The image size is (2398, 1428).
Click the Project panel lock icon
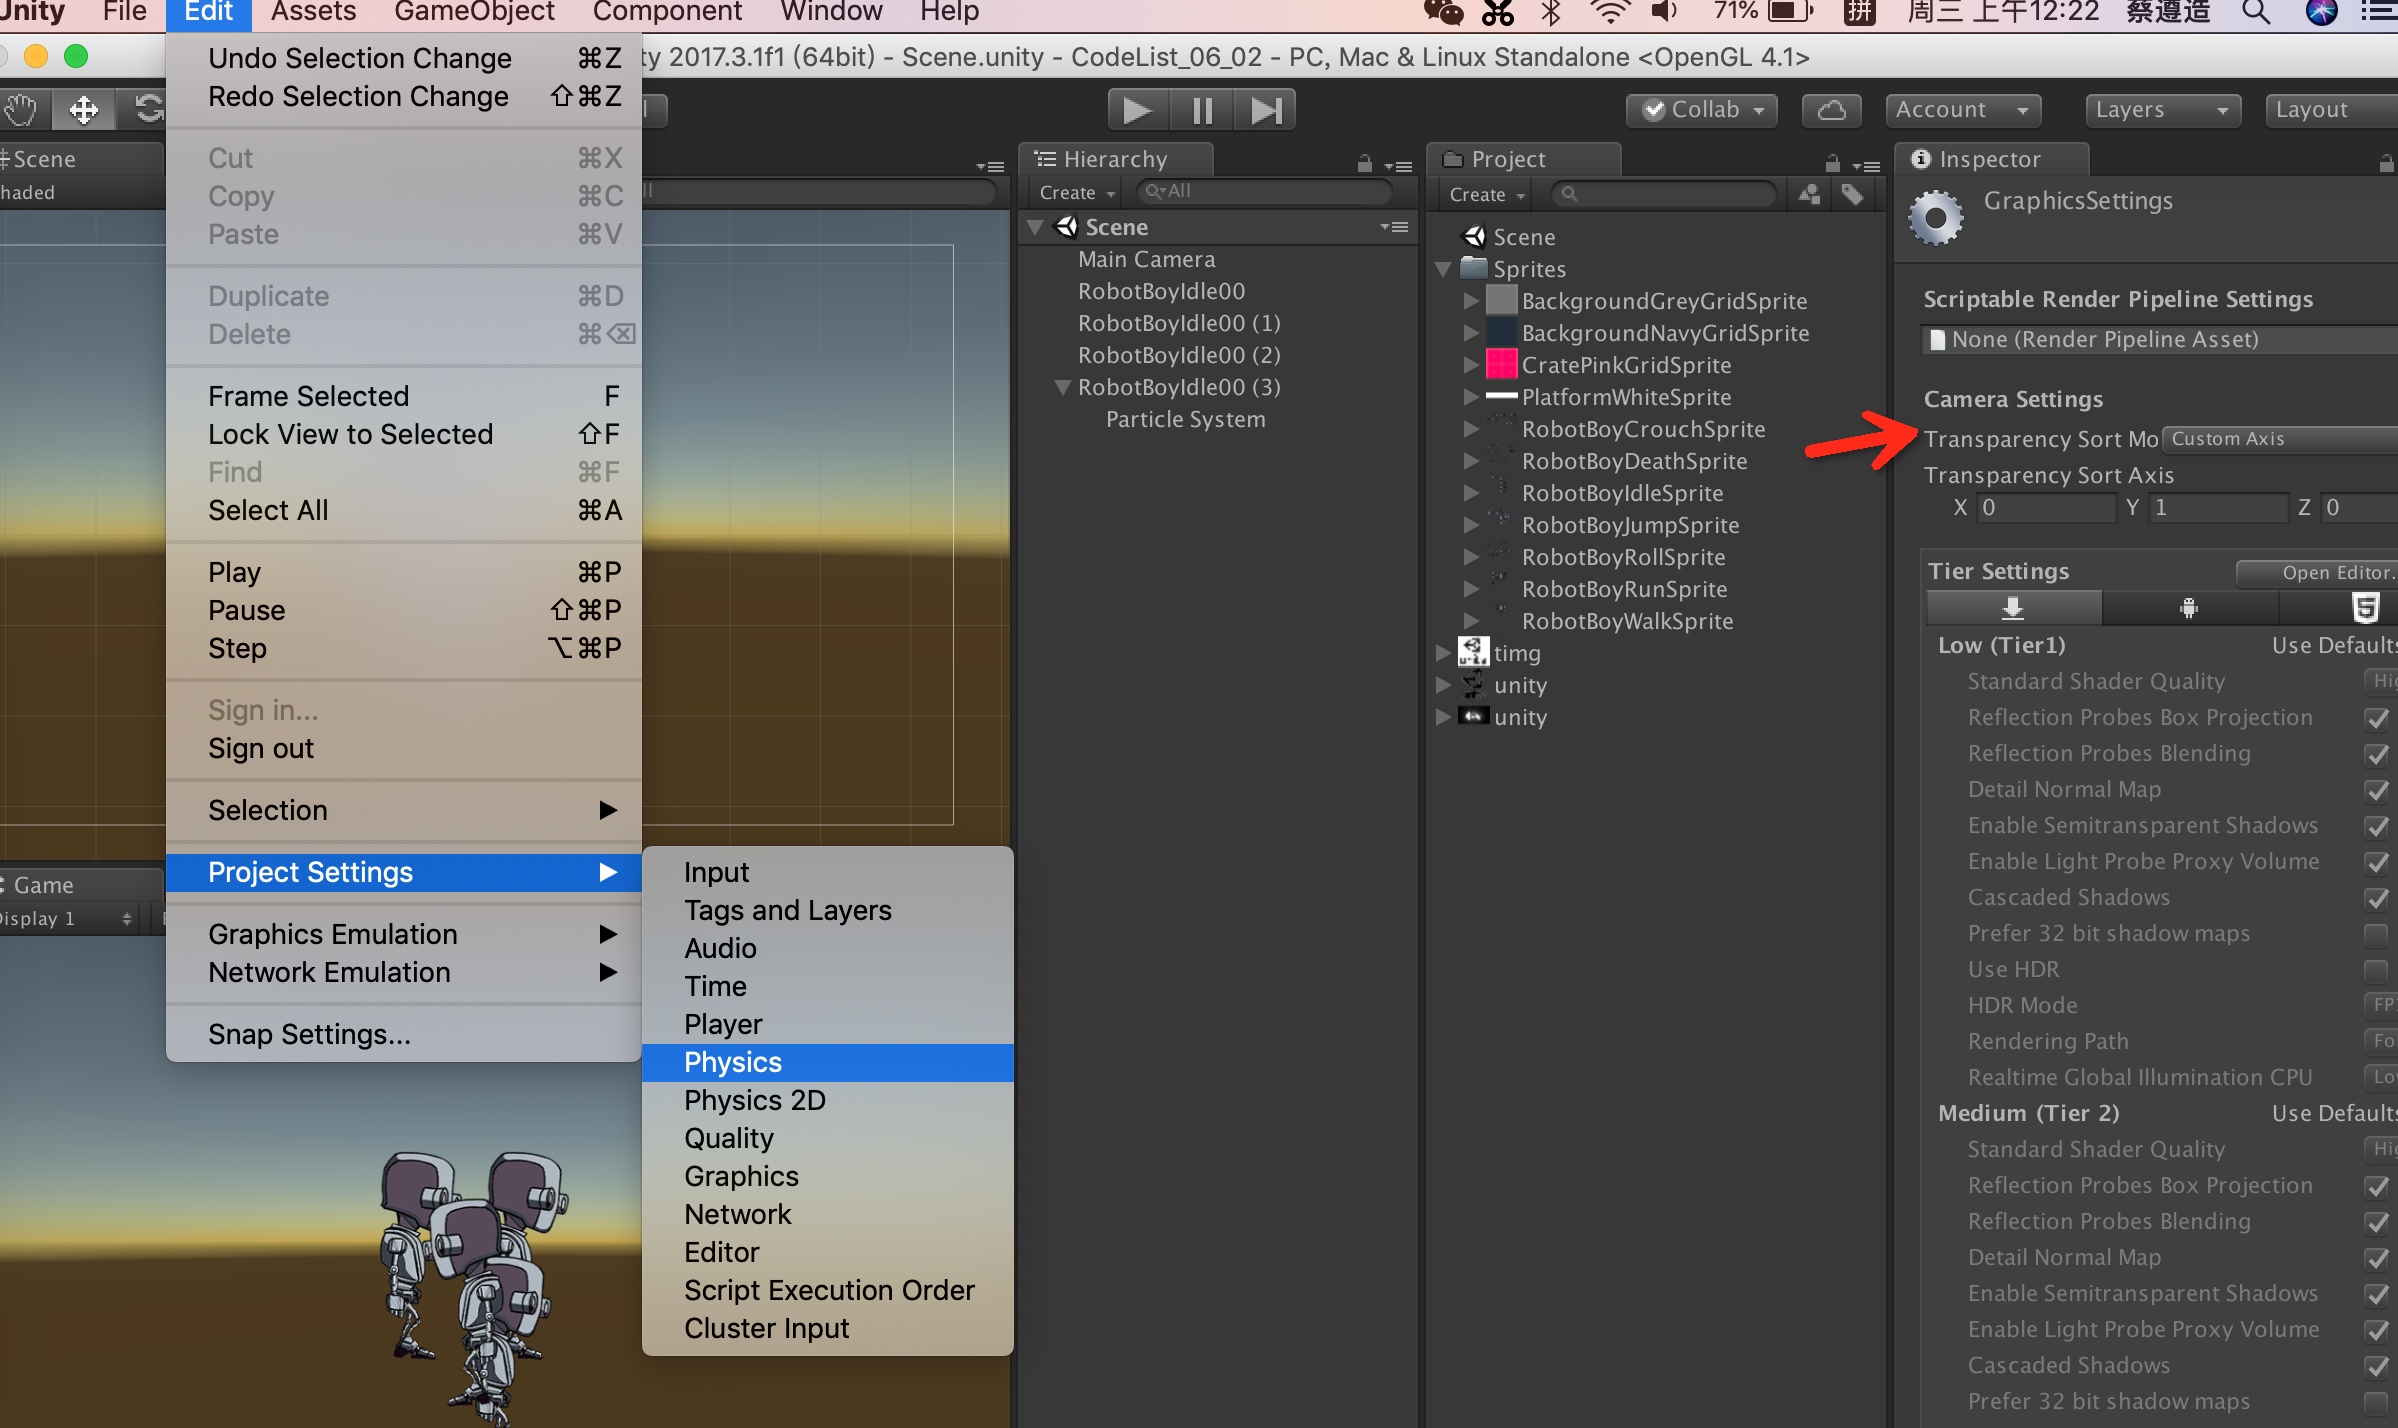[x=1832, y=163]
